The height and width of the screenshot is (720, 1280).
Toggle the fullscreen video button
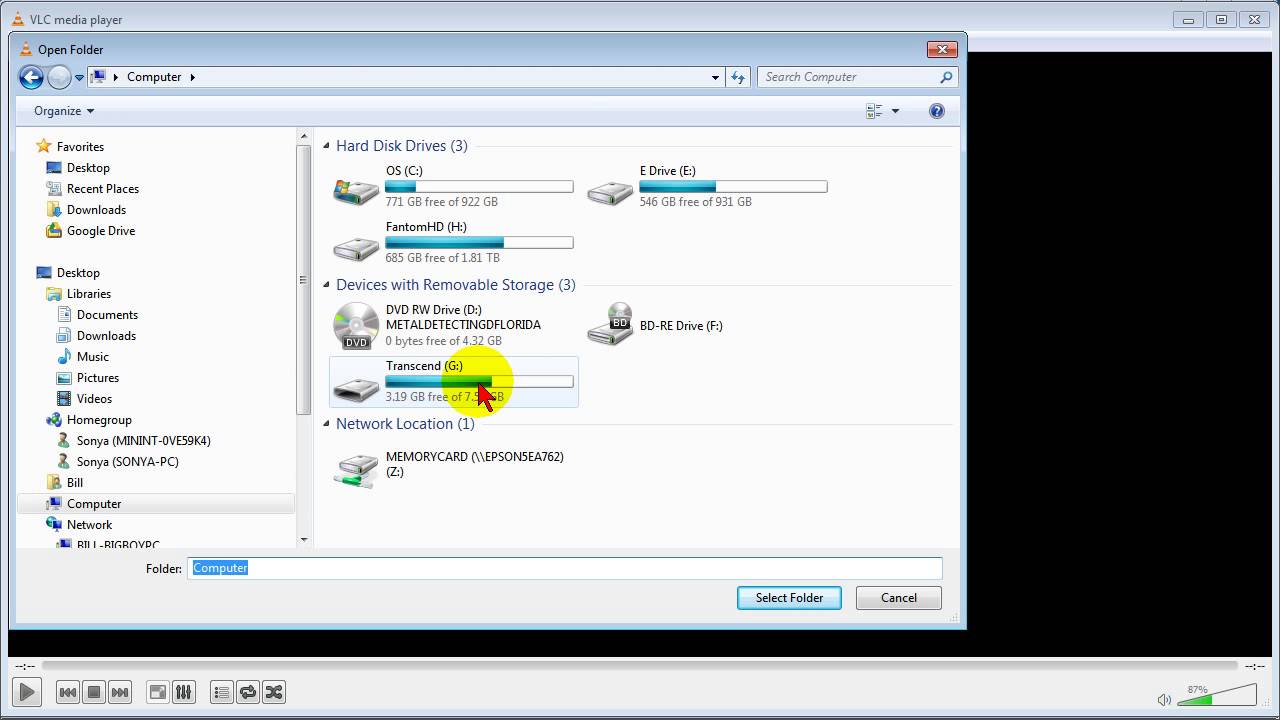155,691
